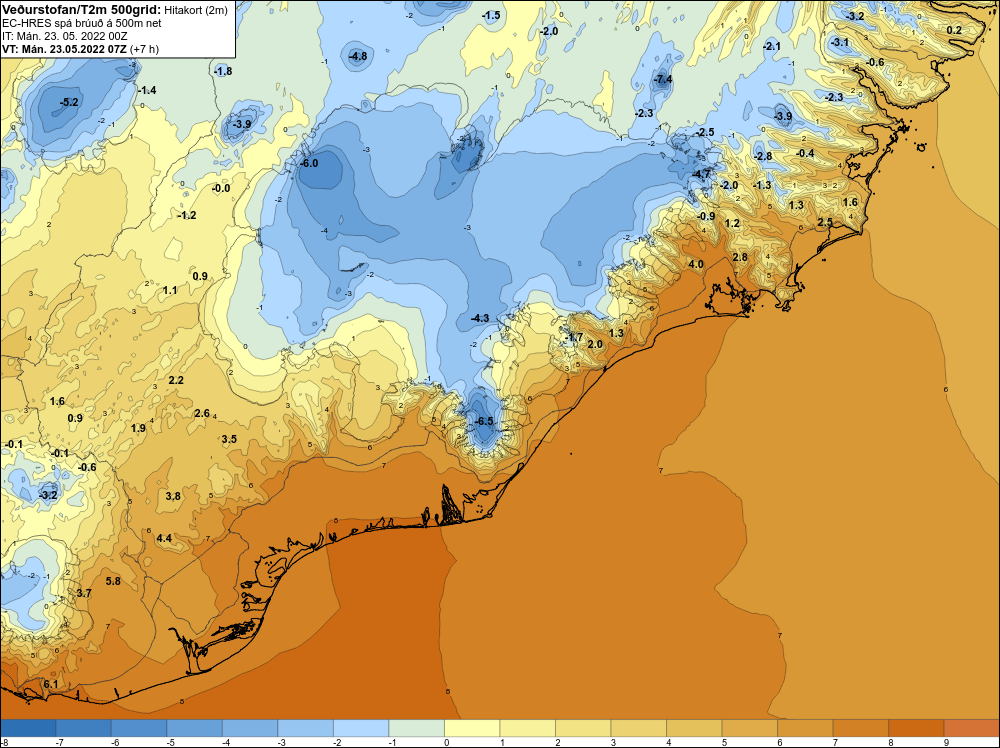Click the 2.2 temperature value
Screen dimensions: 1000x748
176,381
